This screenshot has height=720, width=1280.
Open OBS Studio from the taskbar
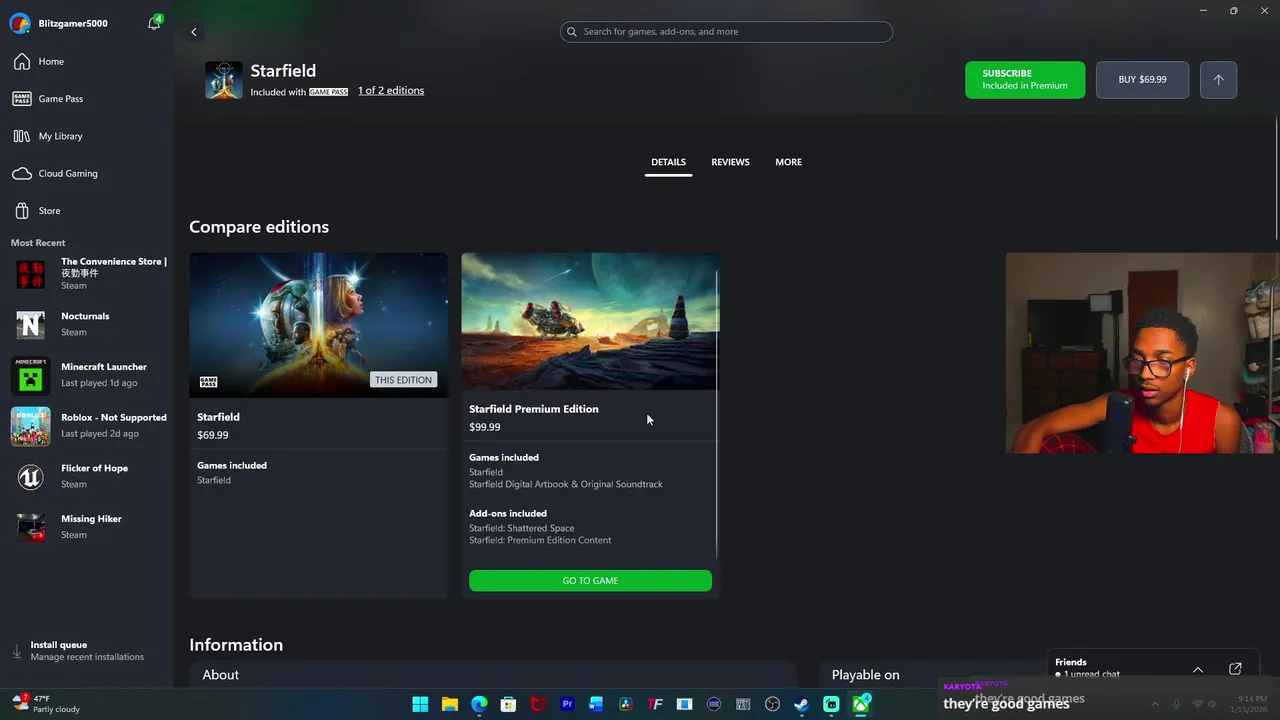(772, 704)
